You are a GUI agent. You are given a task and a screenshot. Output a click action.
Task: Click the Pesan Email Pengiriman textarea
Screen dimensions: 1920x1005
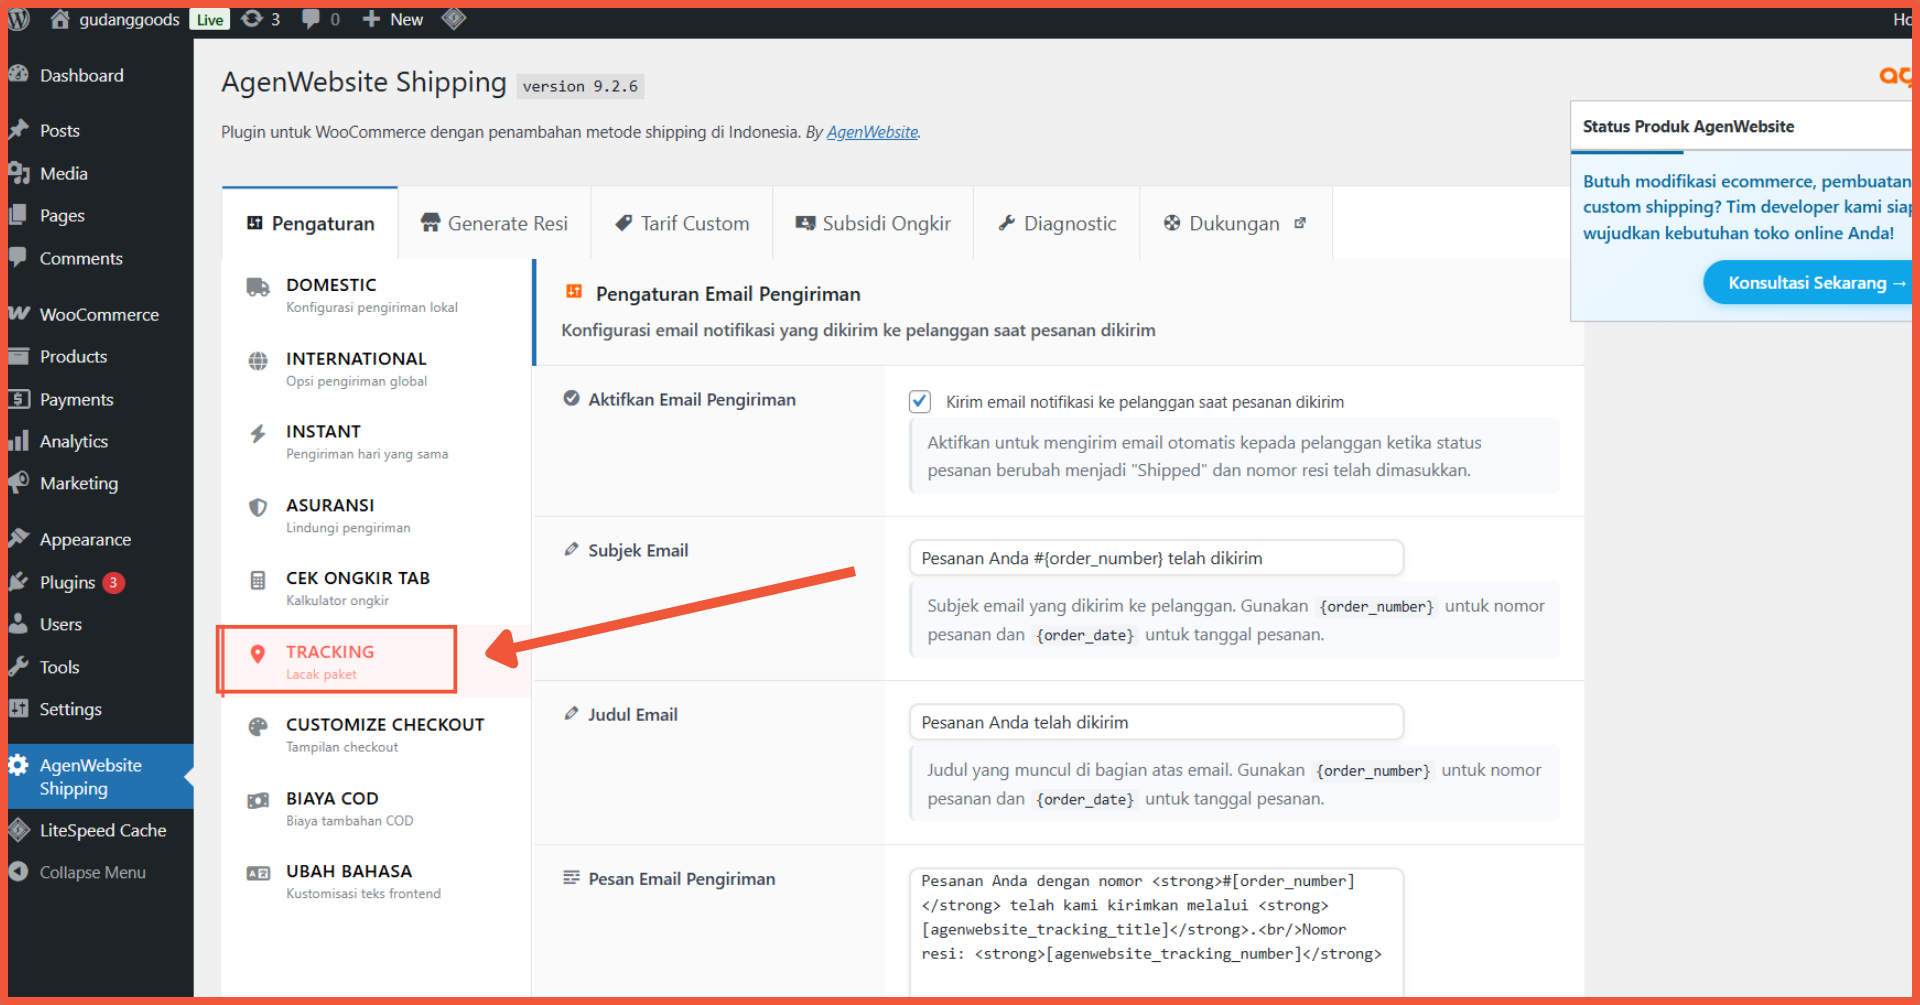click(x=1156, y=932)
